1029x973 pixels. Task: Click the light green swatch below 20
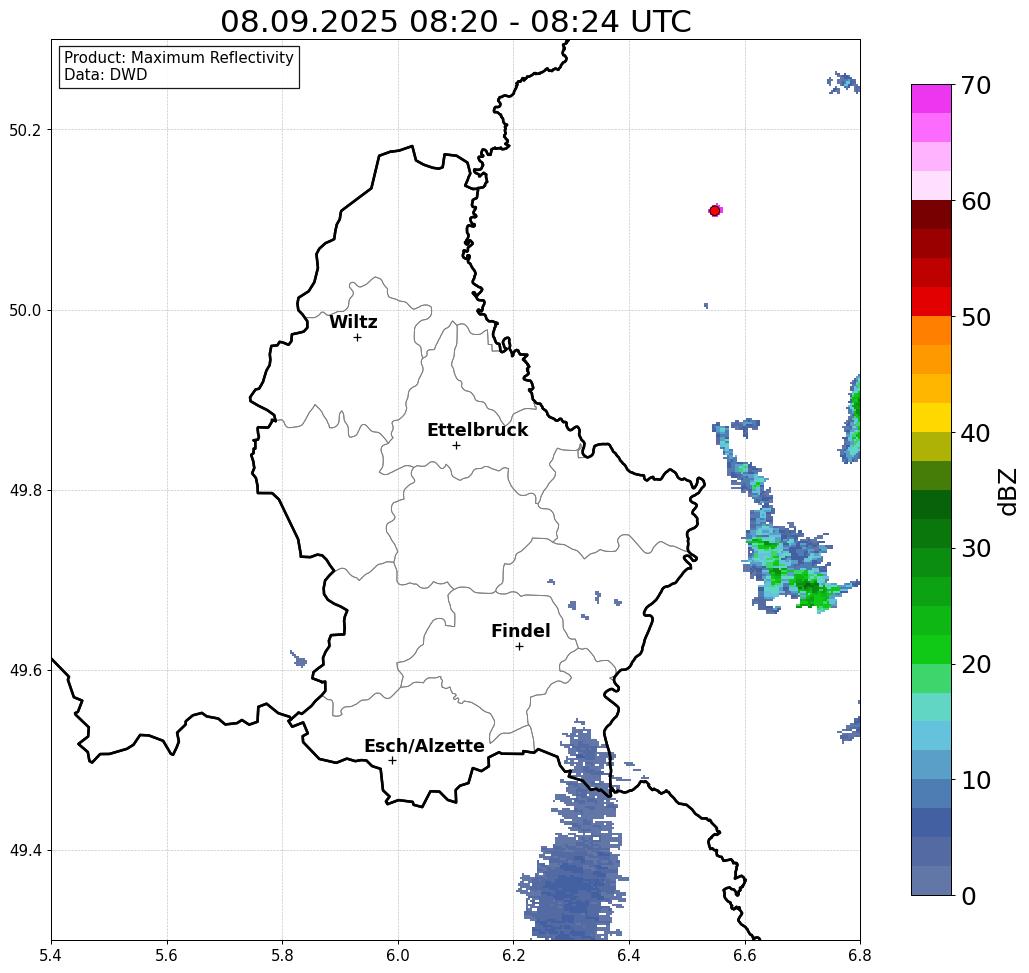(931, 678)
